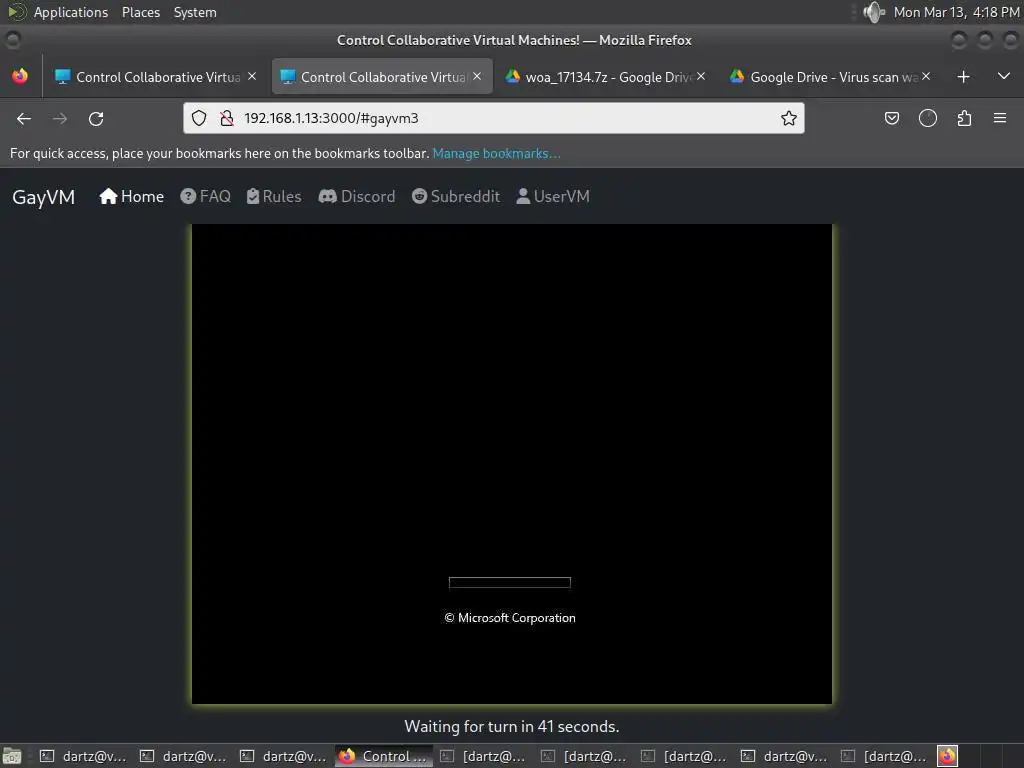Image resolution: width=1024 pixels, height=768 pixels.
Task: Close the Google Drive Virus scan tab
Action: pyautogui.click(x=926, y=76)
